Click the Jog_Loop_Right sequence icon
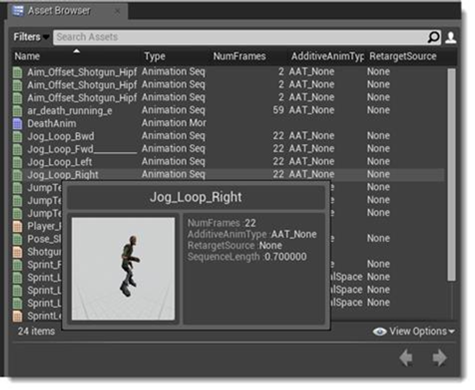This screenshot has height=390, width=475. pos(17,175)
